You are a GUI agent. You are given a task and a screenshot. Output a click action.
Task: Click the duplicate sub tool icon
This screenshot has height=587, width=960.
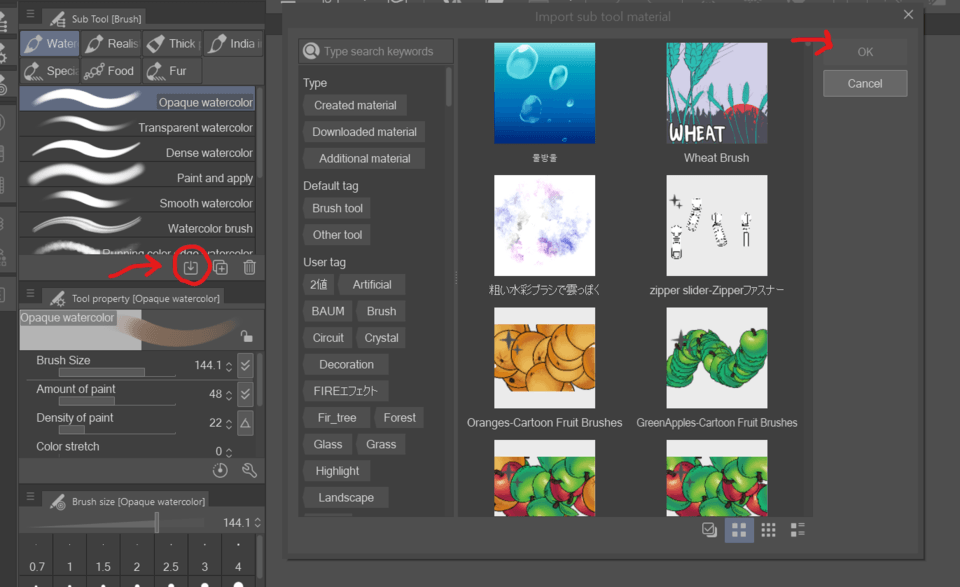coord(220,267)
